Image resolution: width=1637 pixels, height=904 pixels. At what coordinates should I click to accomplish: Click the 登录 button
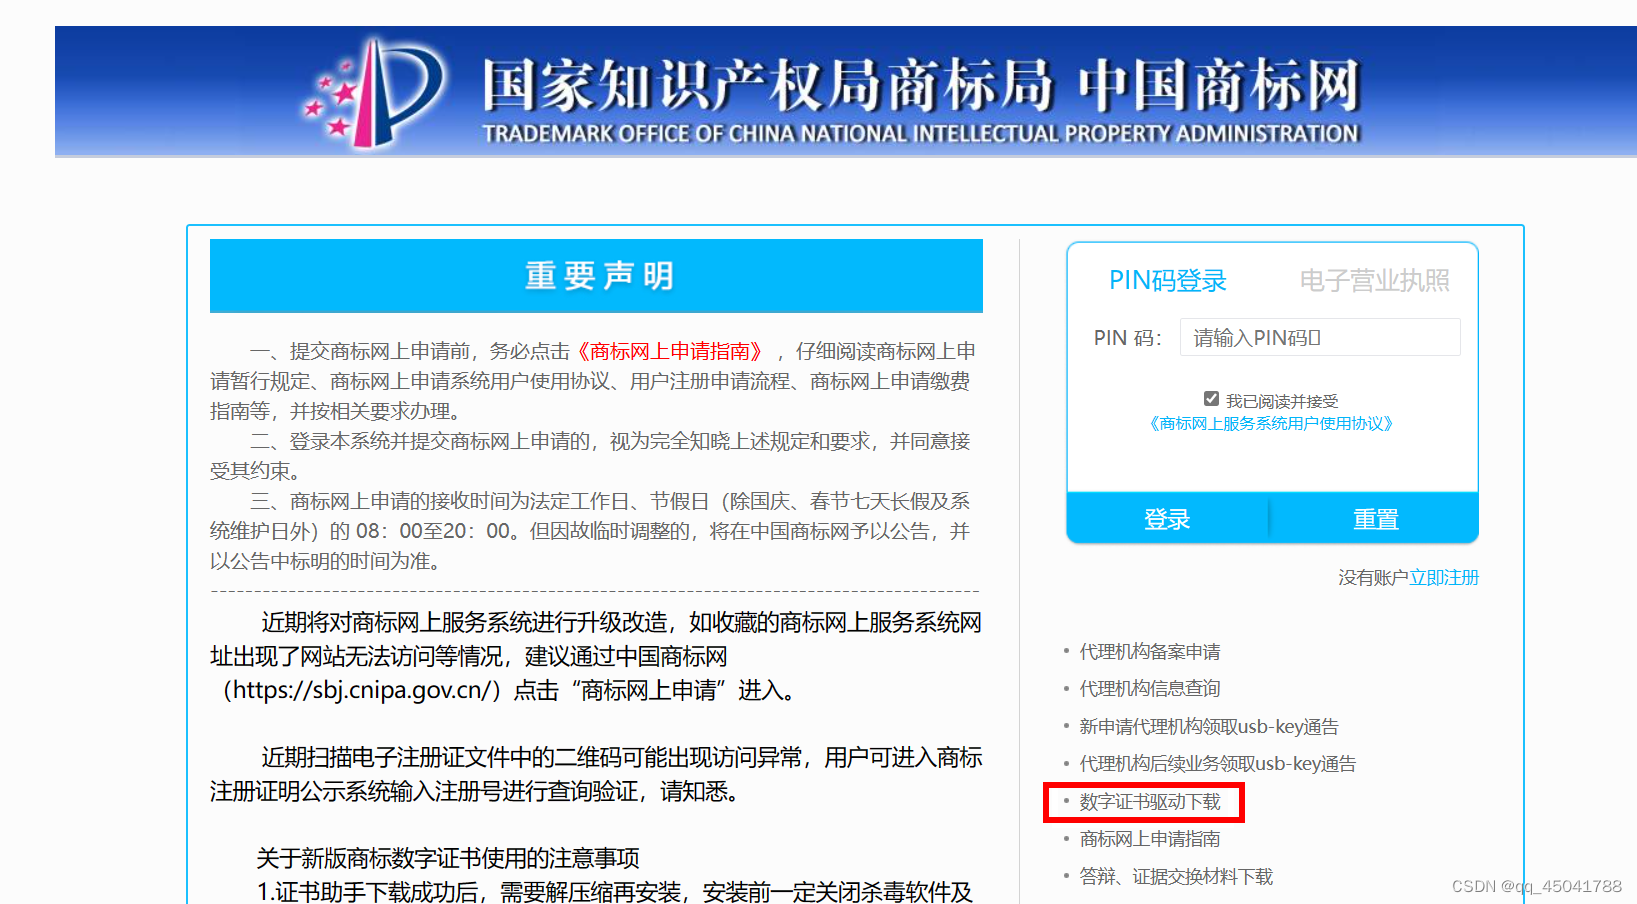click(1167, 519)
